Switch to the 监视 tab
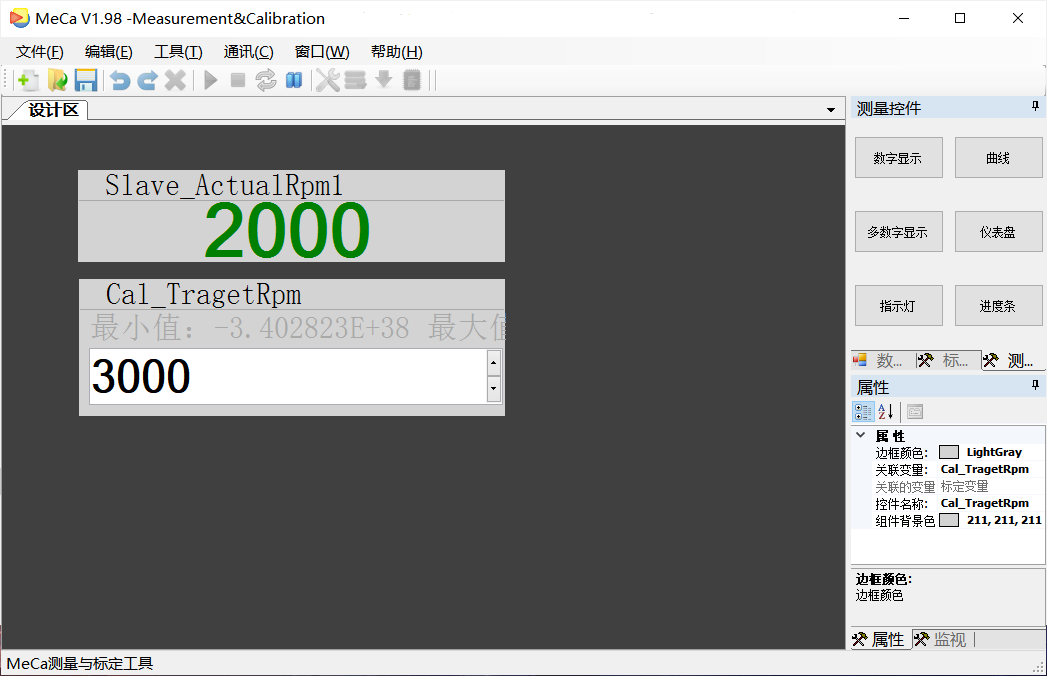The width and height of the screenshot is (1047, 676). 941,639
